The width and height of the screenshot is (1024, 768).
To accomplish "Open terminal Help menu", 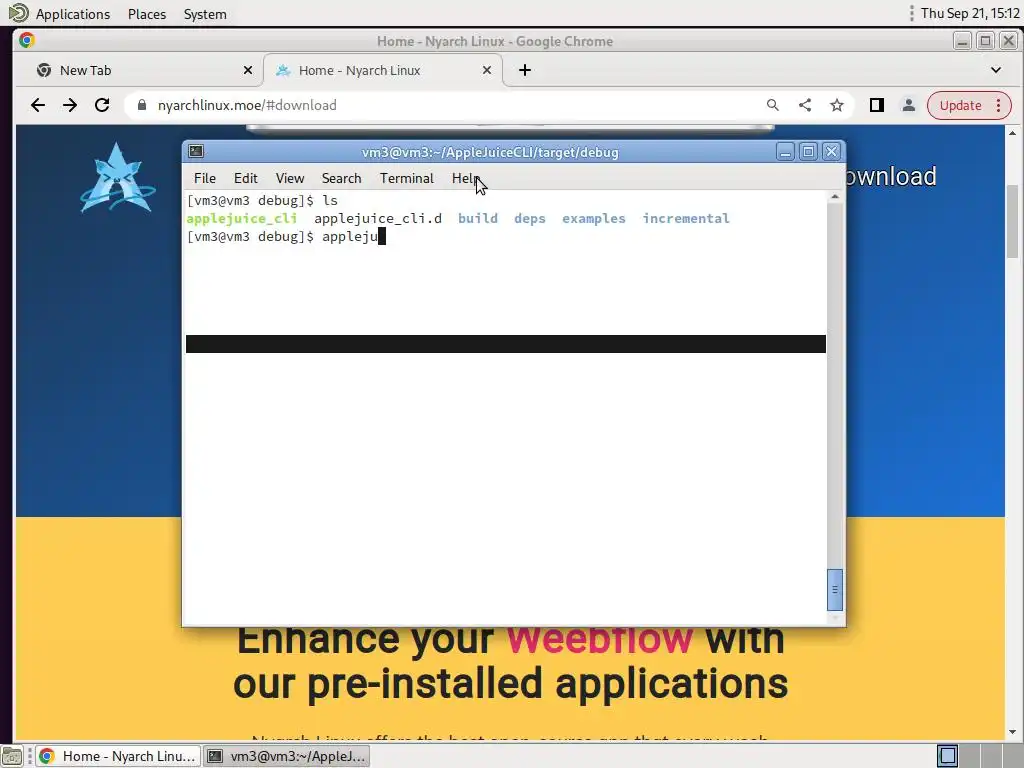I will 466,178.
